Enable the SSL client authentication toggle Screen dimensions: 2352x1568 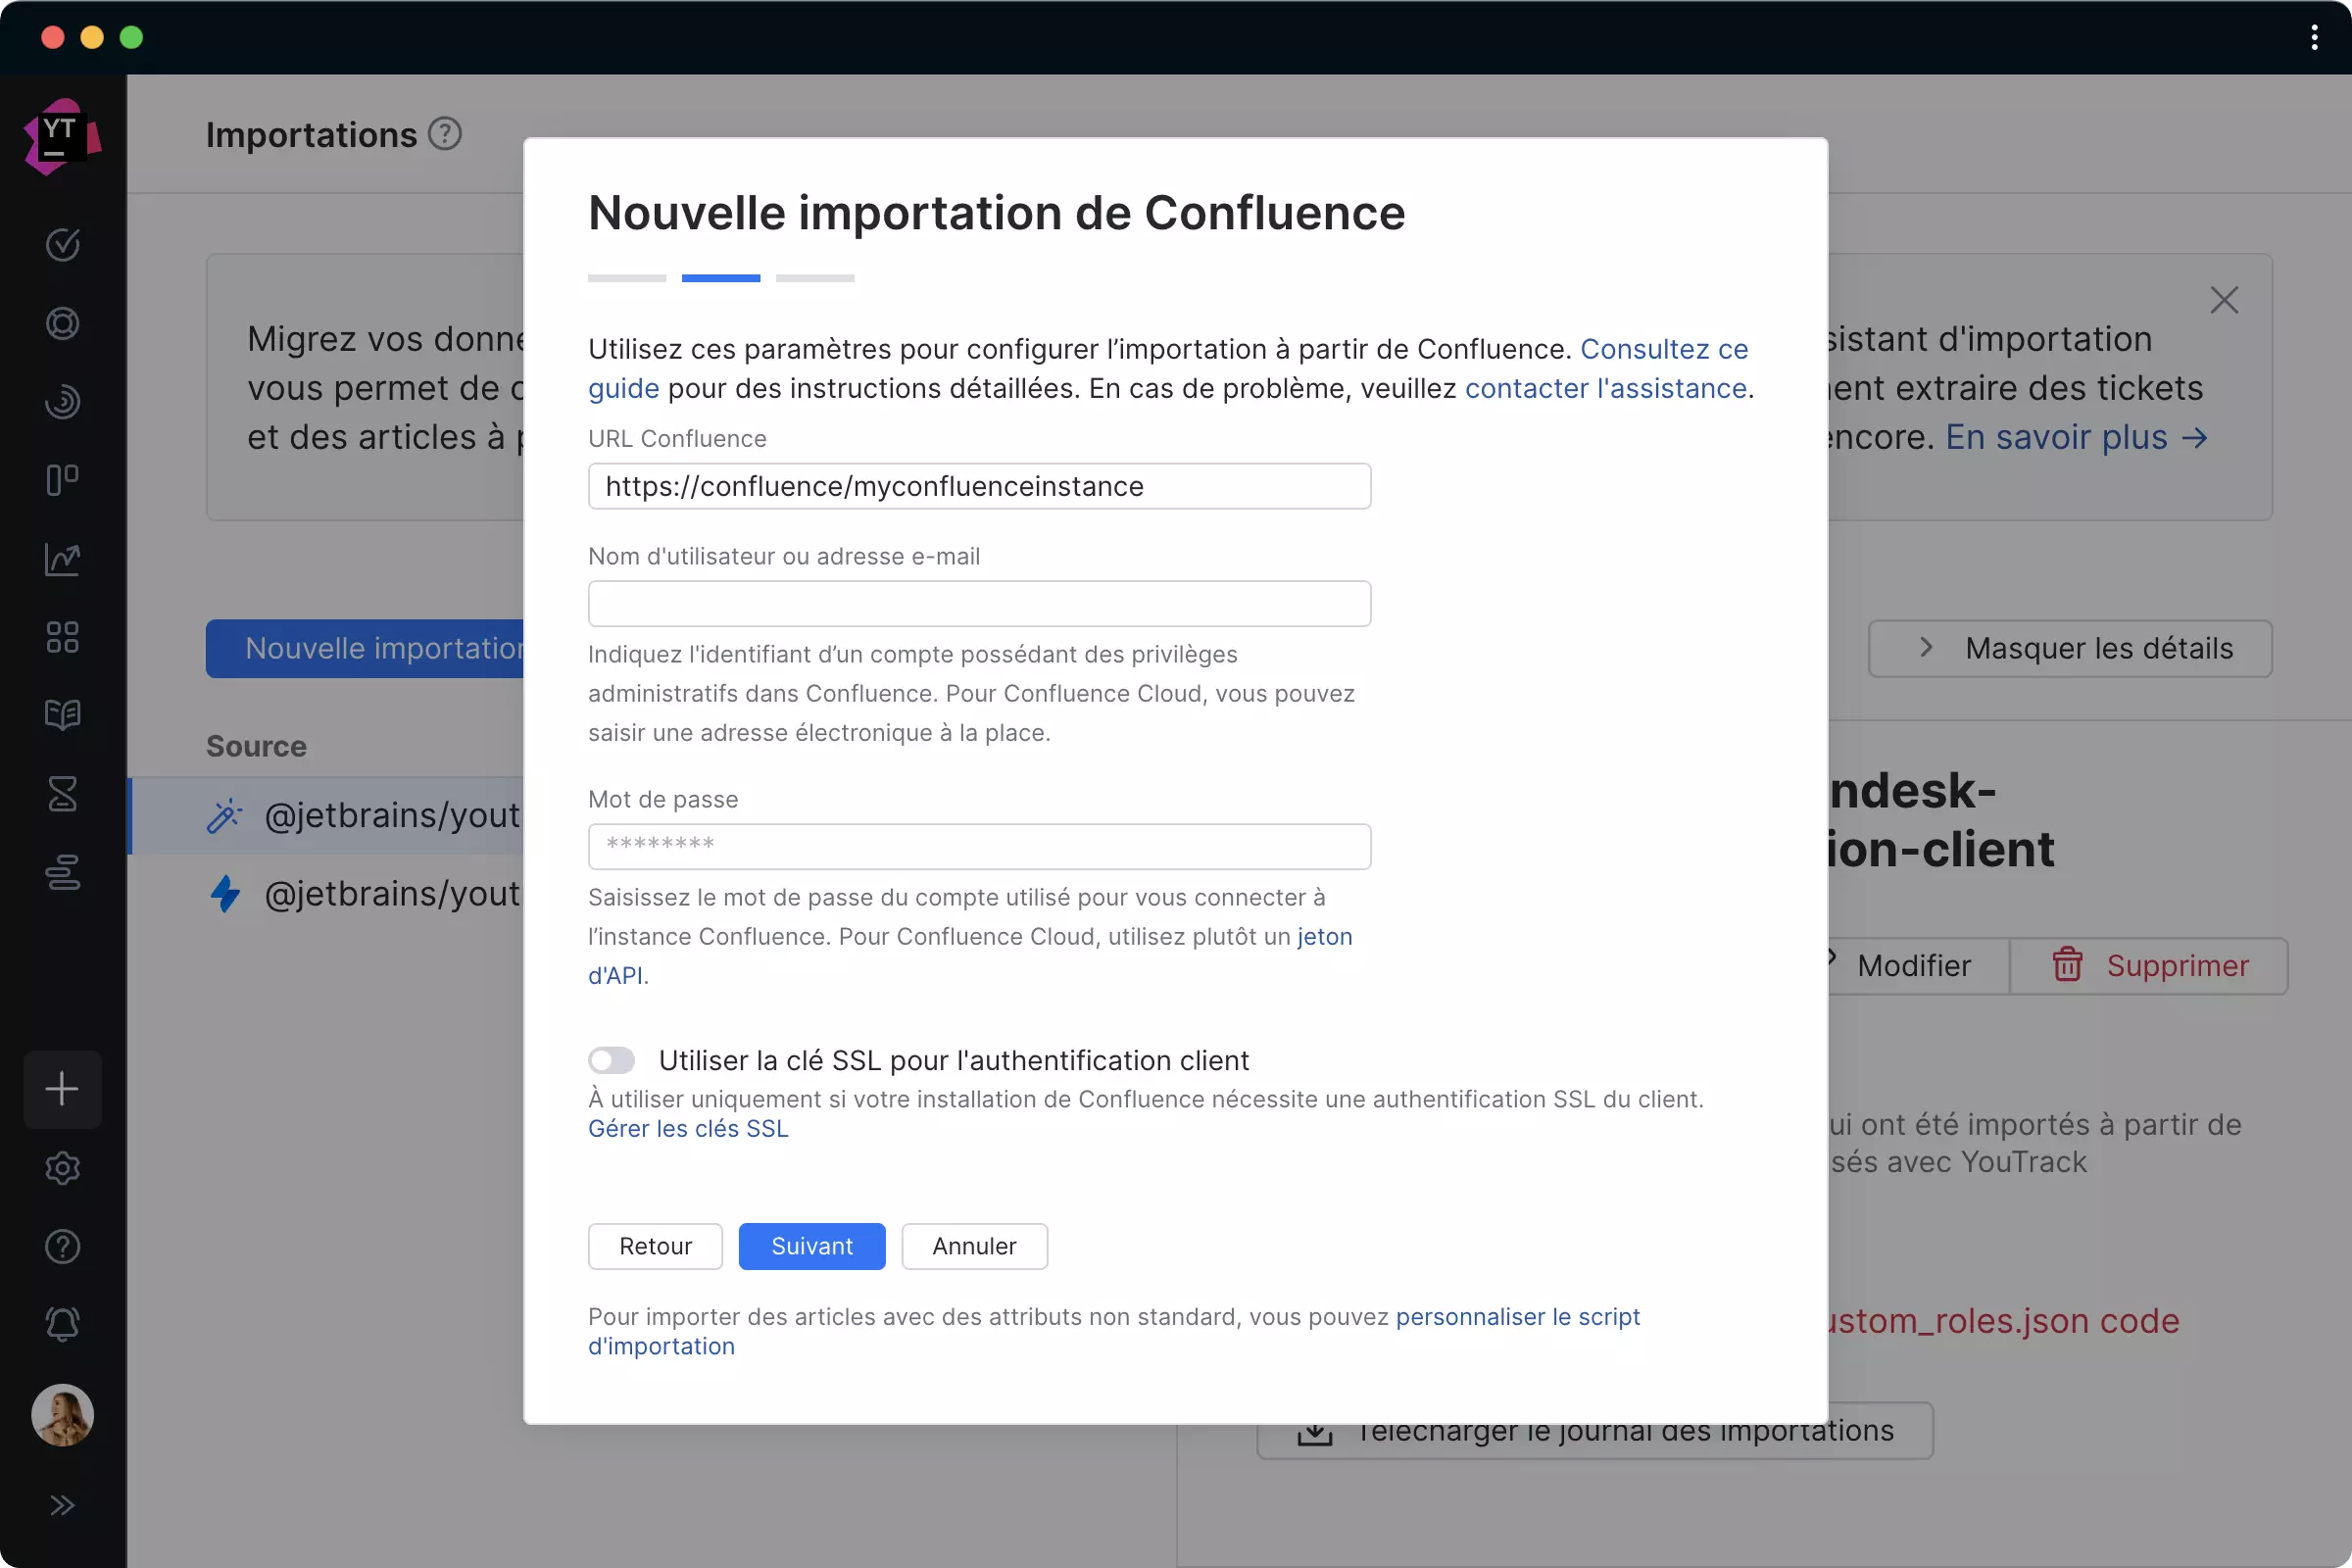pyautogui.click(x=611, y=1060)
